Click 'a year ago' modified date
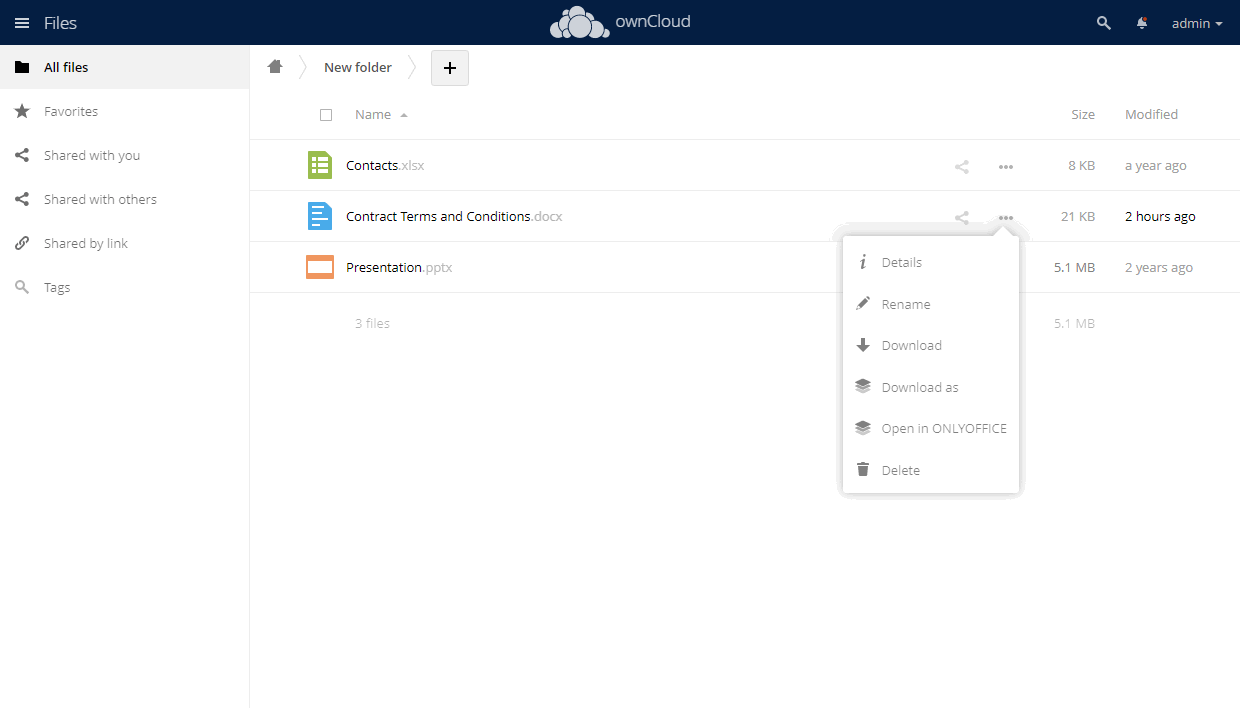1240x708 pixels. [1155, 166]
